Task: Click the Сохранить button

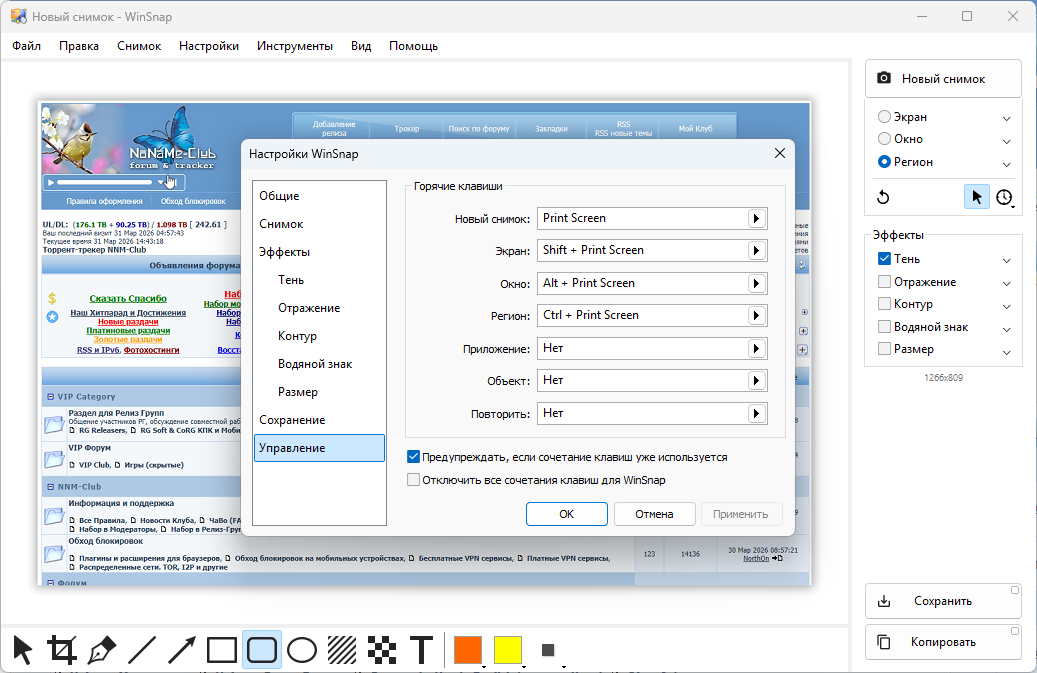Action: click(943, 602)
